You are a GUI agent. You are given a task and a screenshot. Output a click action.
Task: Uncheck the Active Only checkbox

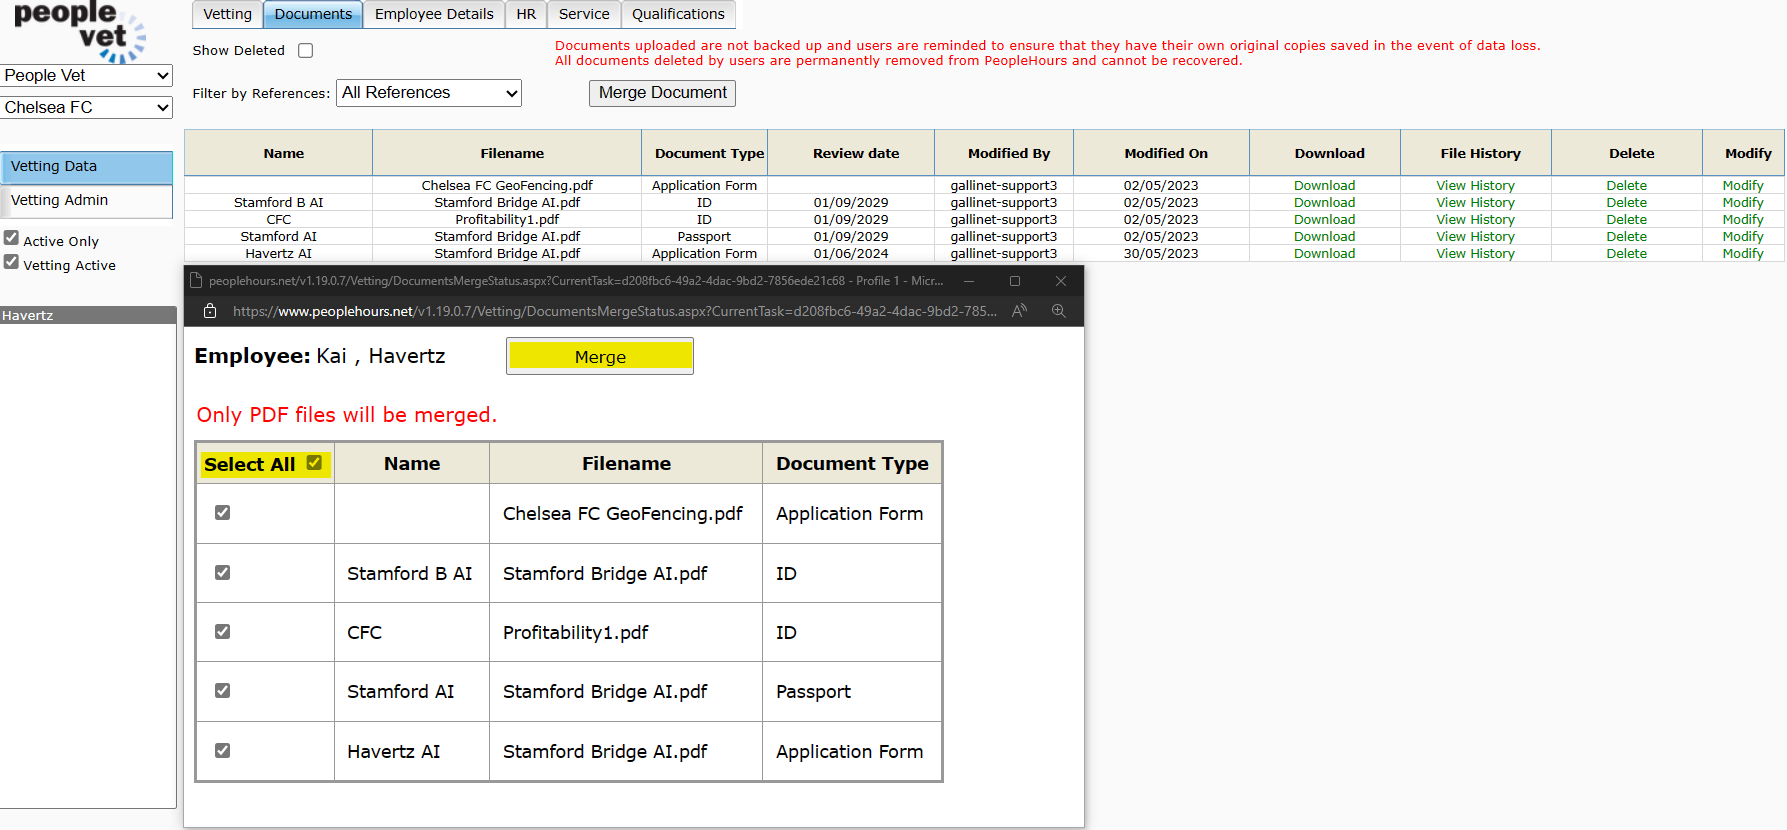(12, 238)
